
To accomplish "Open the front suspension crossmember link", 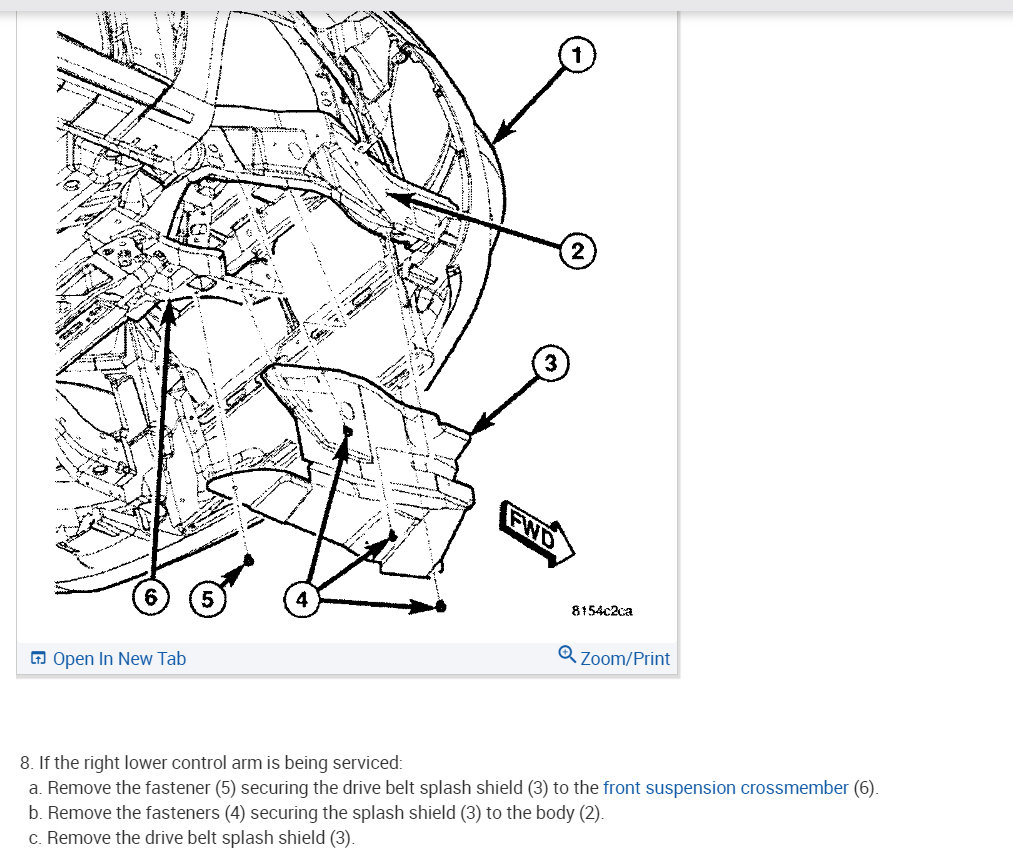I will pyautogui.click(x=726, y=788).
